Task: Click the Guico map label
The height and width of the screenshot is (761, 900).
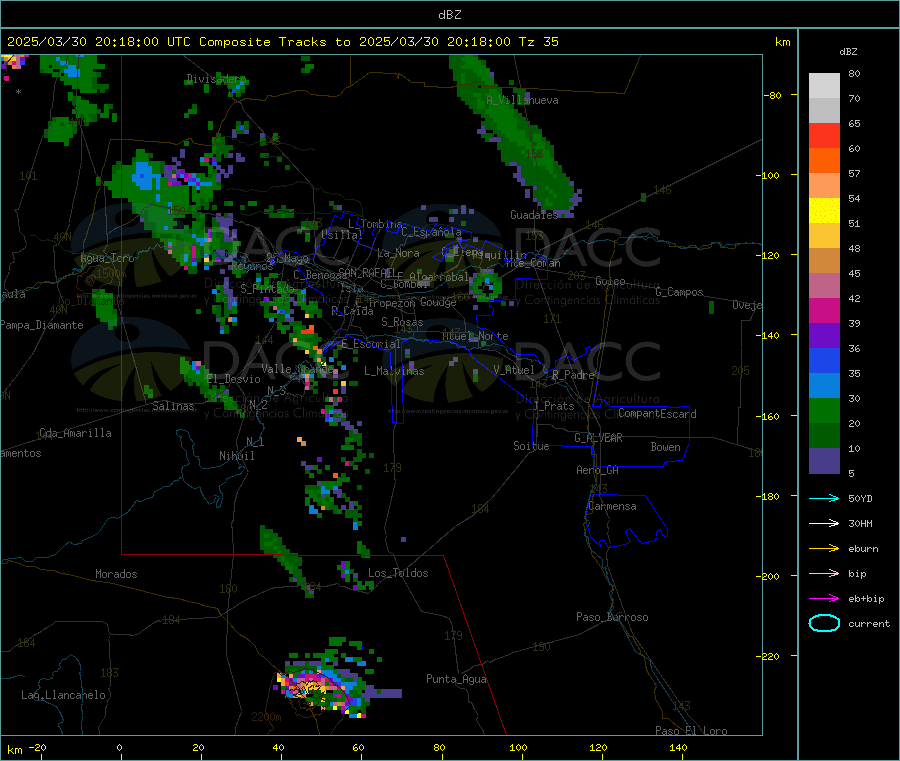Action: point(610,281)
